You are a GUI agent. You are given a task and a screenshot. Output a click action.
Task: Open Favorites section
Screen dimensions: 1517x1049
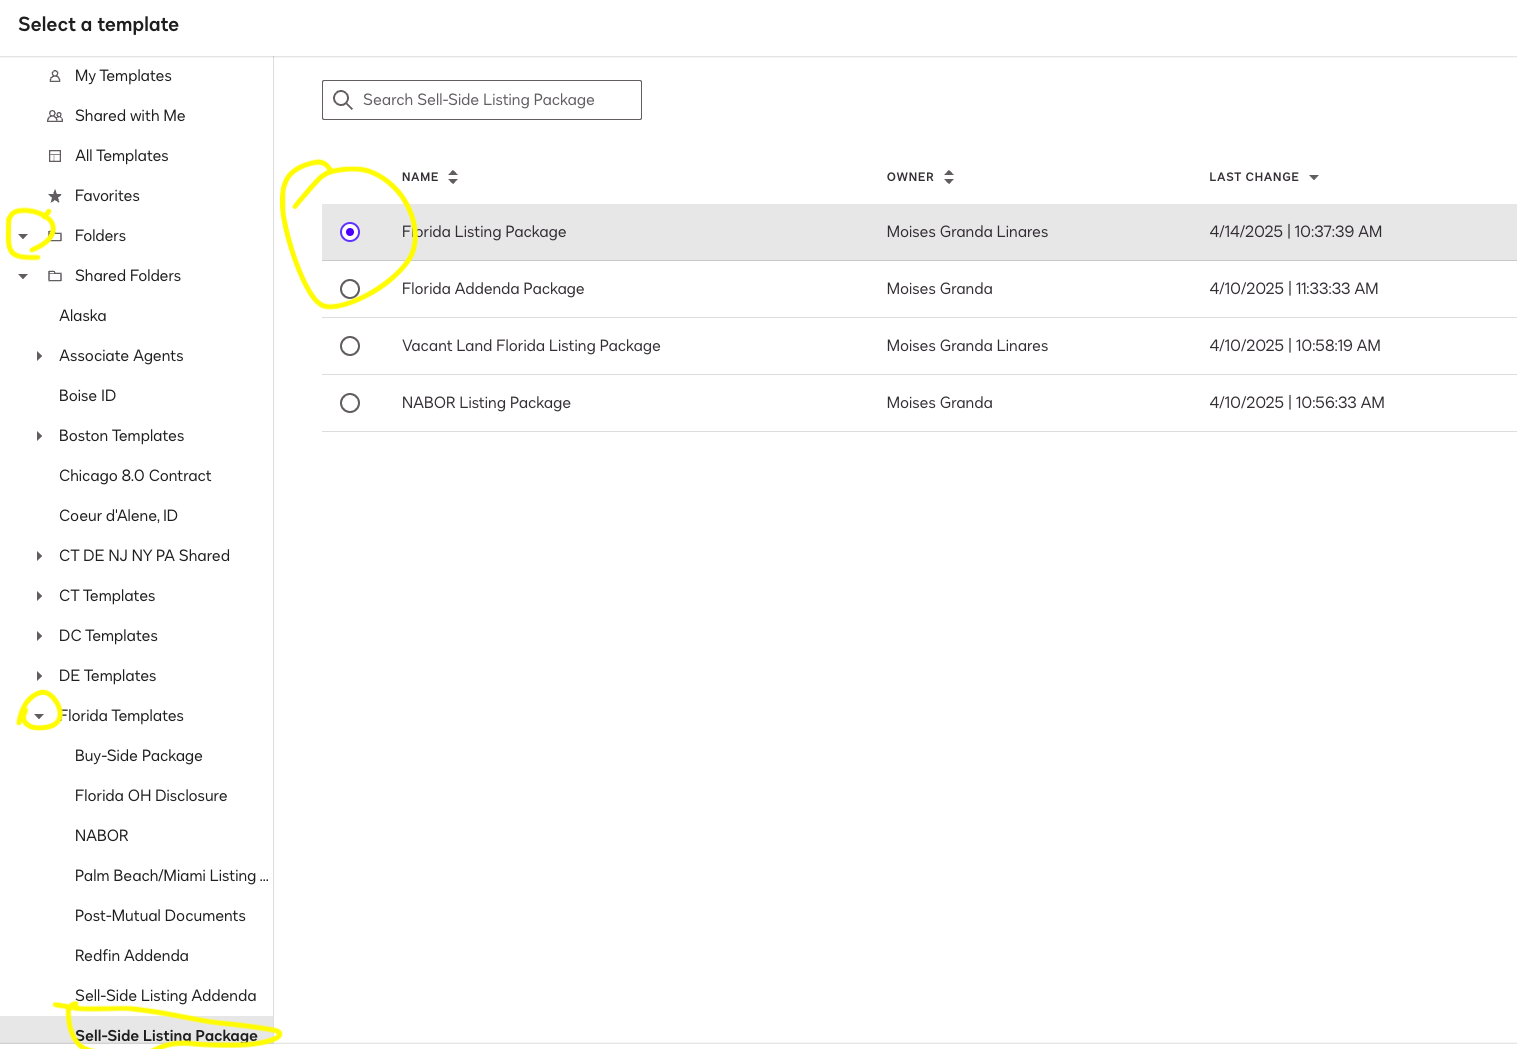click(107, 196)
